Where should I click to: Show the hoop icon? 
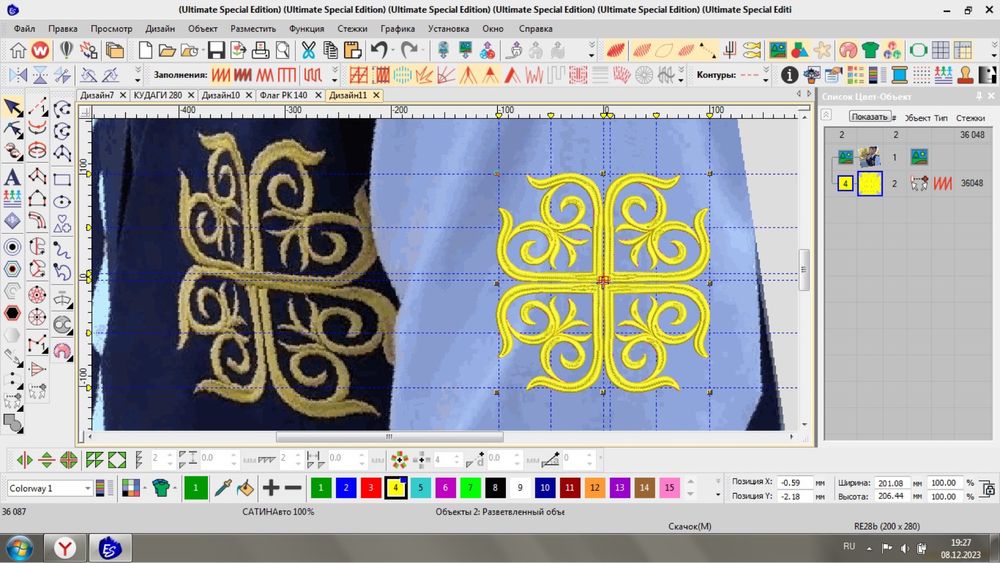(918, 50)
